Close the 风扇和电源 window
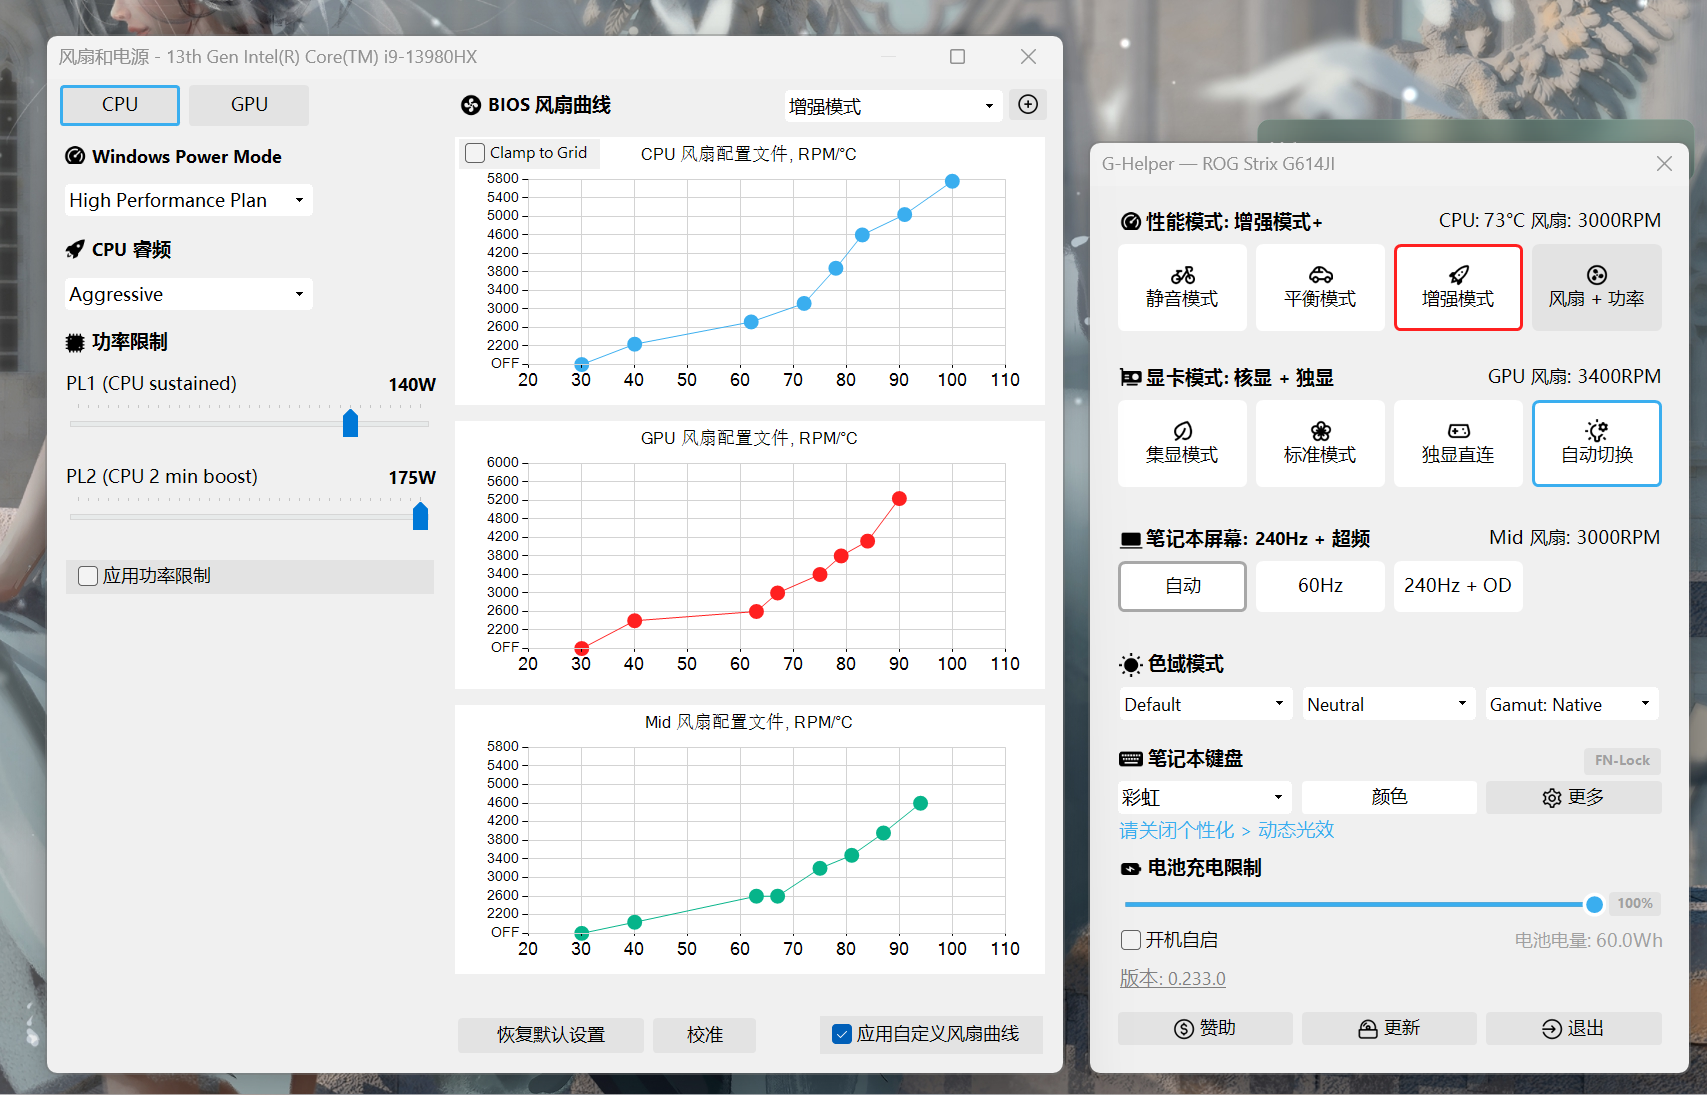1707x1095 pixels. click(x=1028, y=57)
